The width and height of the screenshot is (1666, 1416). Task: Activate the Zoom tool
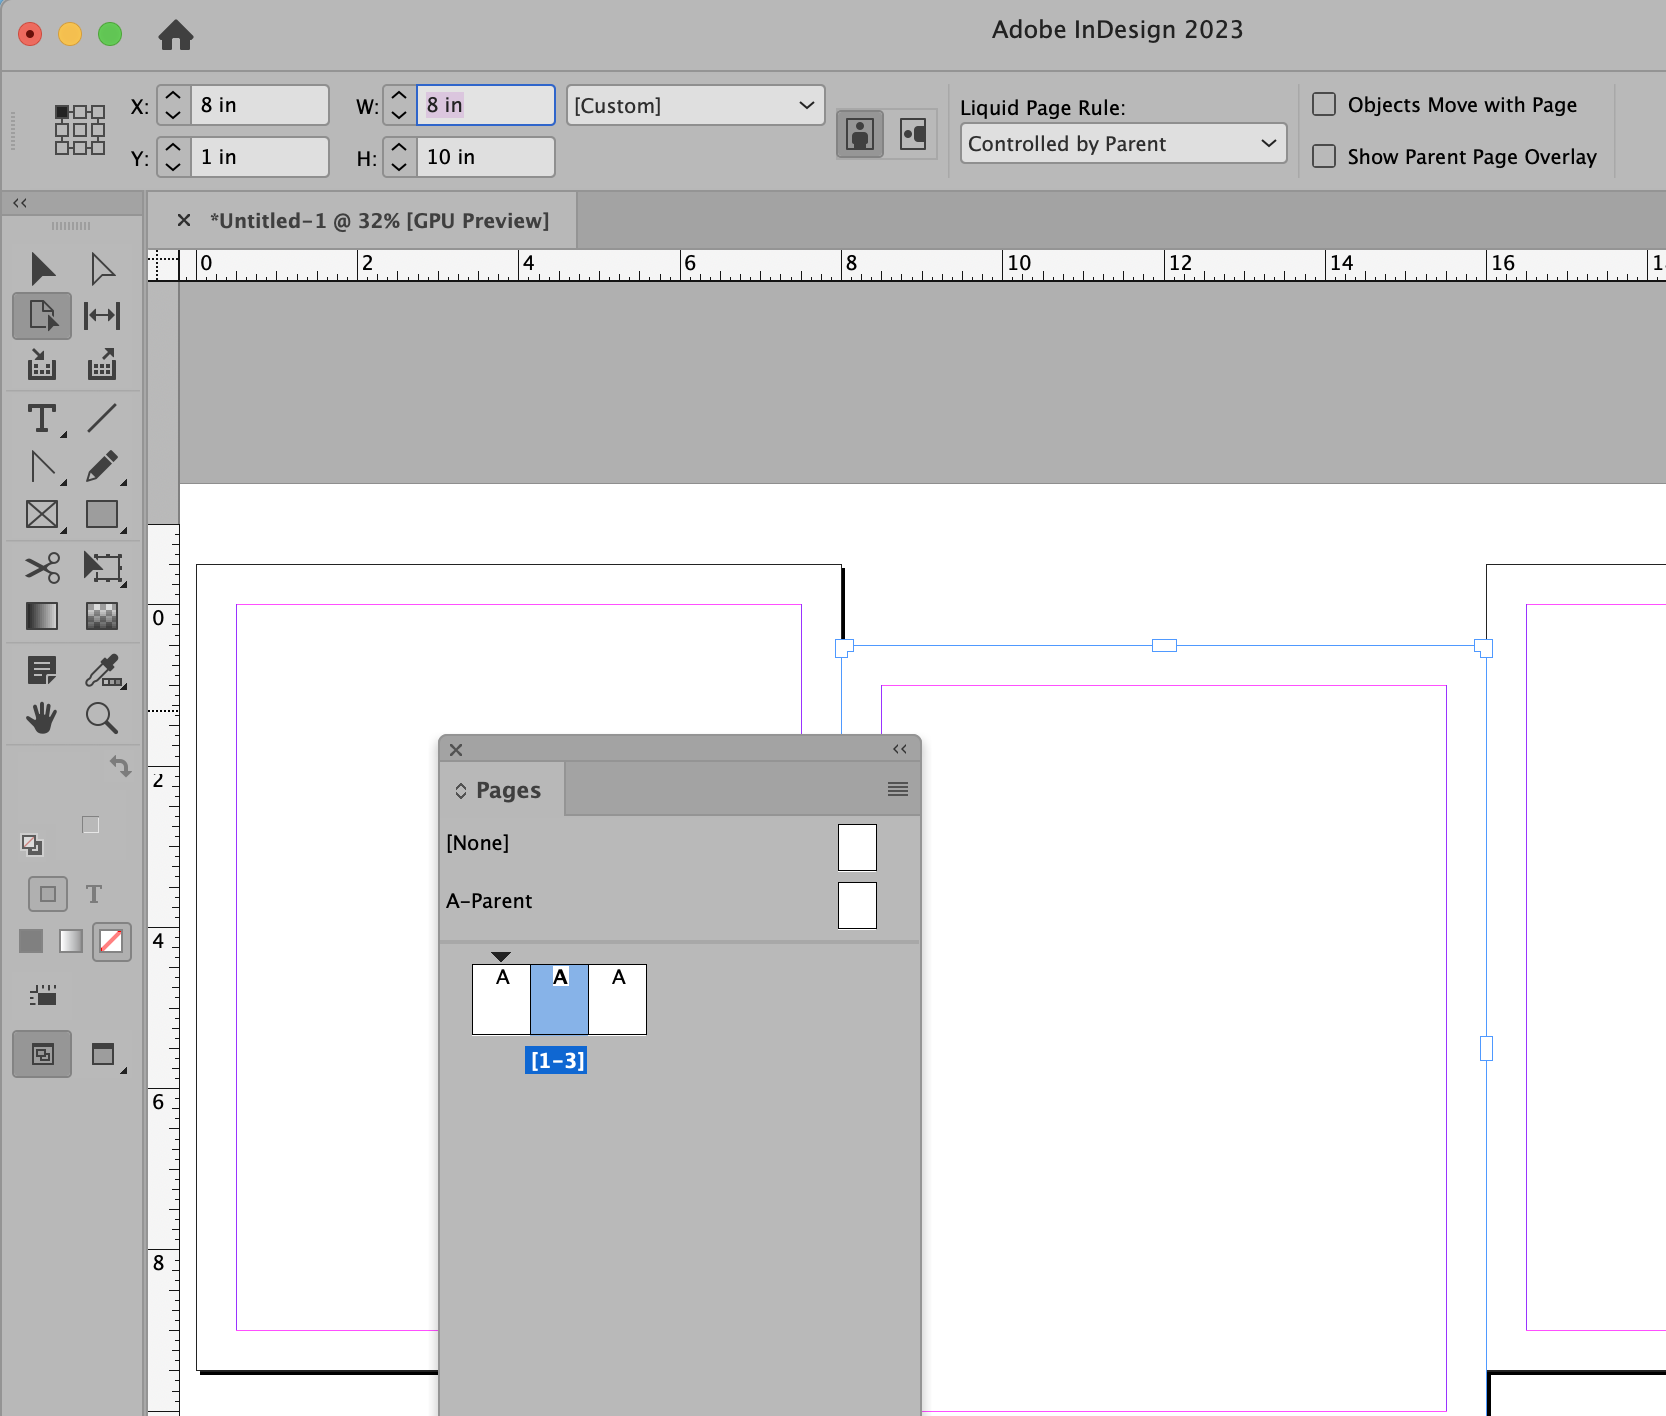101,718
